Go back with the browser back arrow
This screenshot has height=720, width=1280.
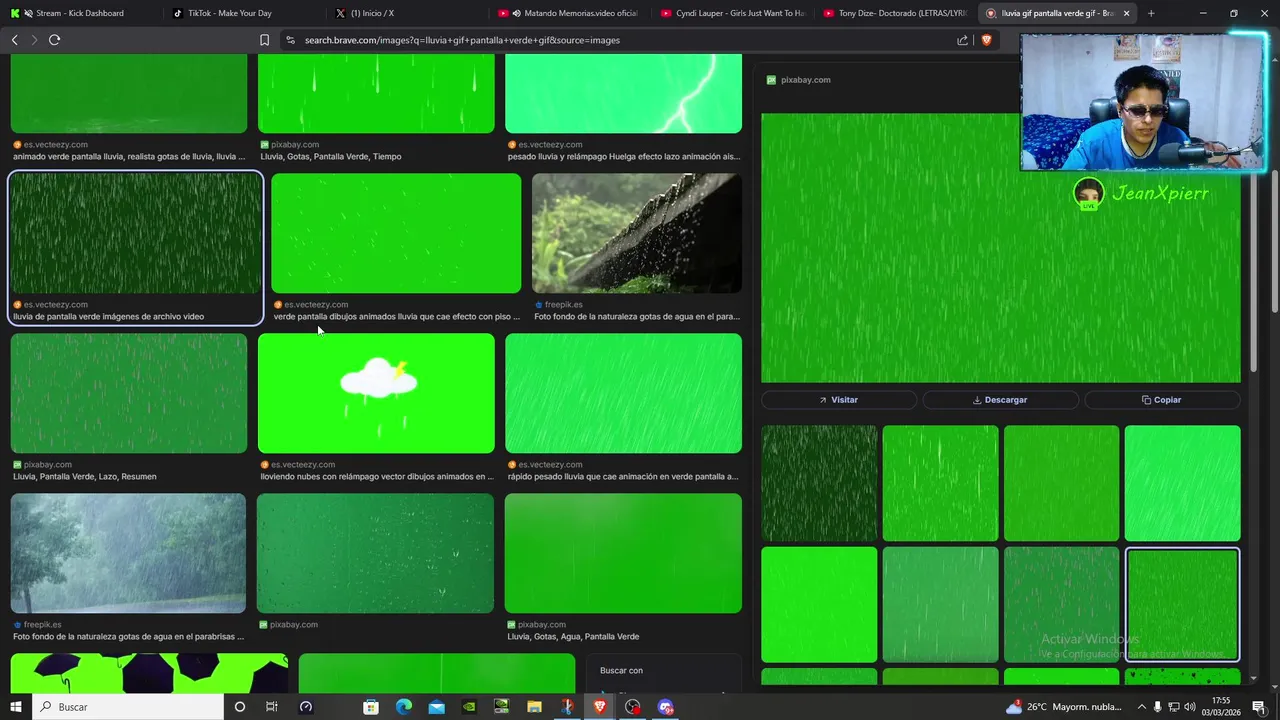tap(14, 40)
